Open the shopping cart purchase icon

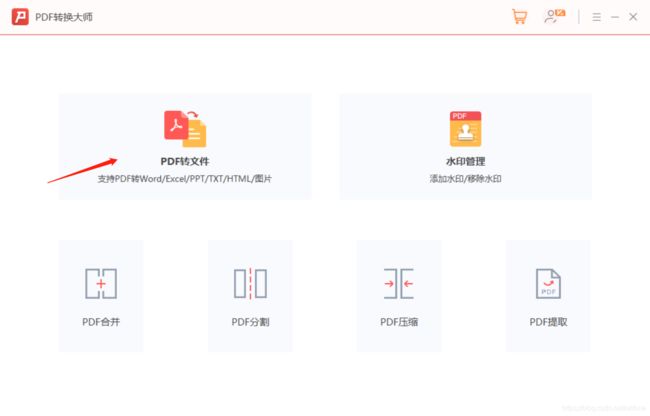(519, 17)
